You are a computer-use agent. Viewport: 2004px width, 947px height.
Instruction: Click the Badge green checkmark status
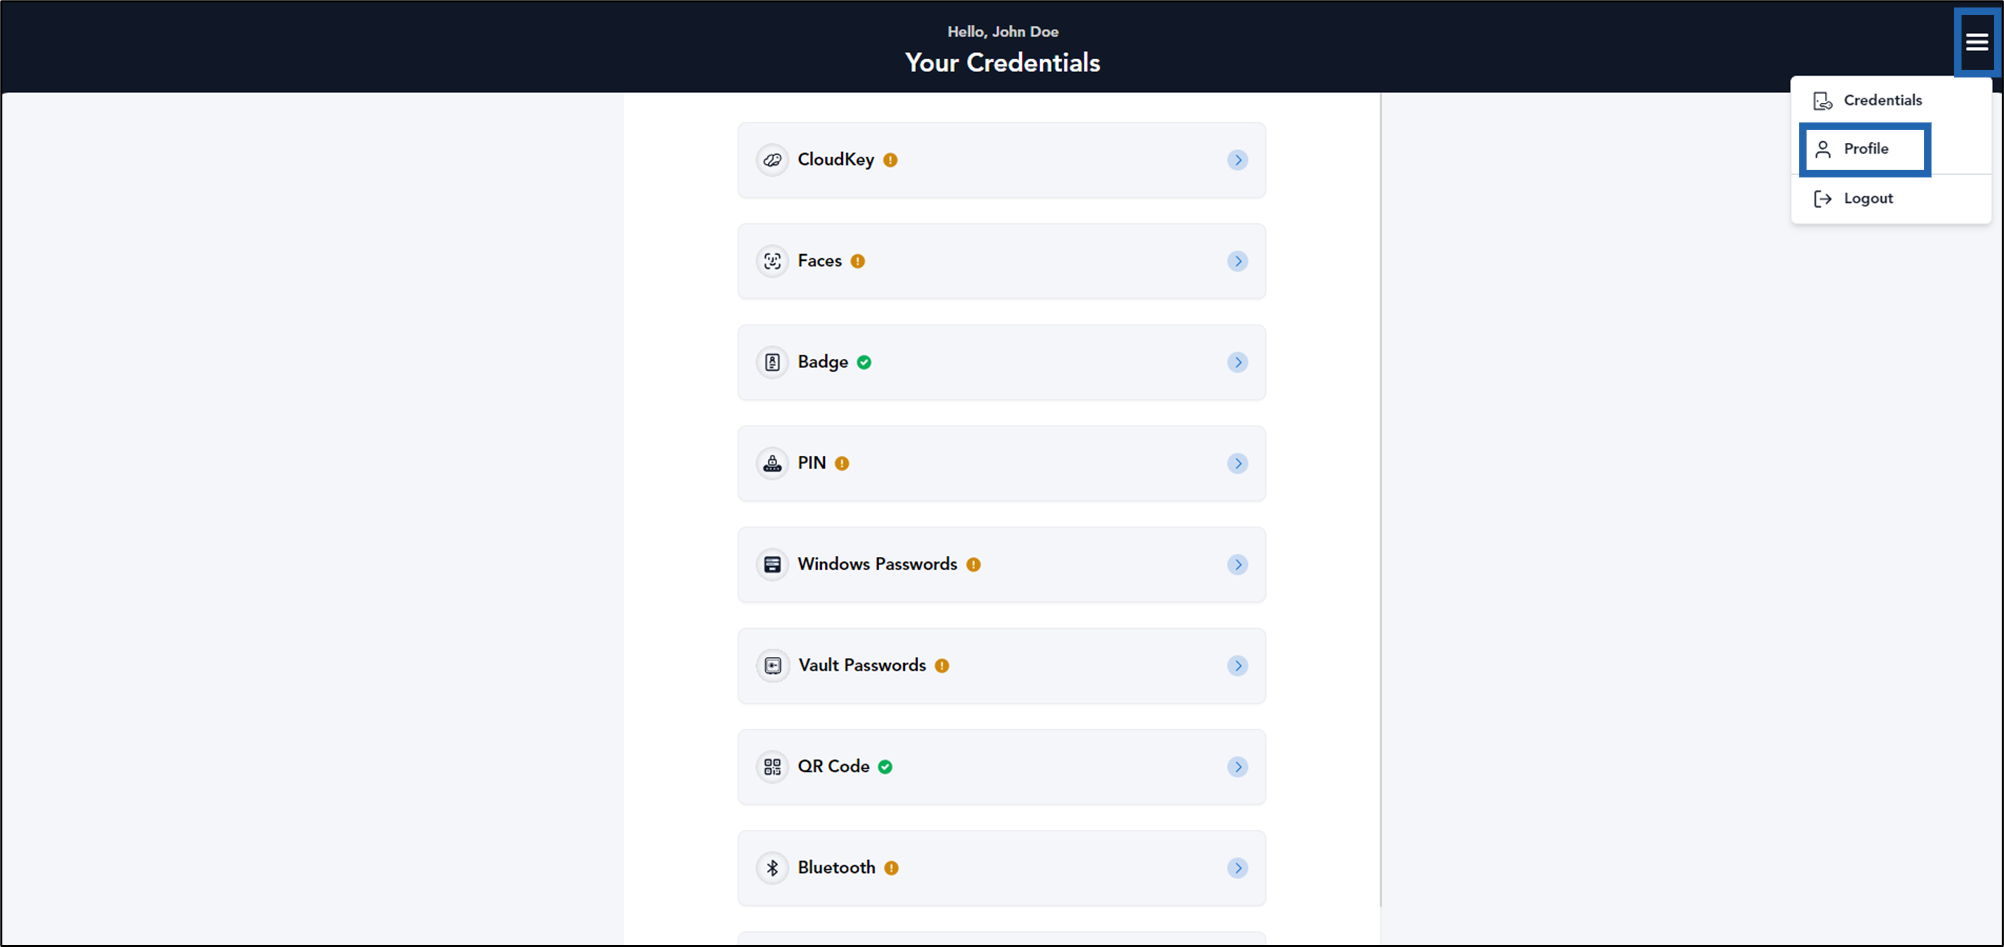pos(864,362)
